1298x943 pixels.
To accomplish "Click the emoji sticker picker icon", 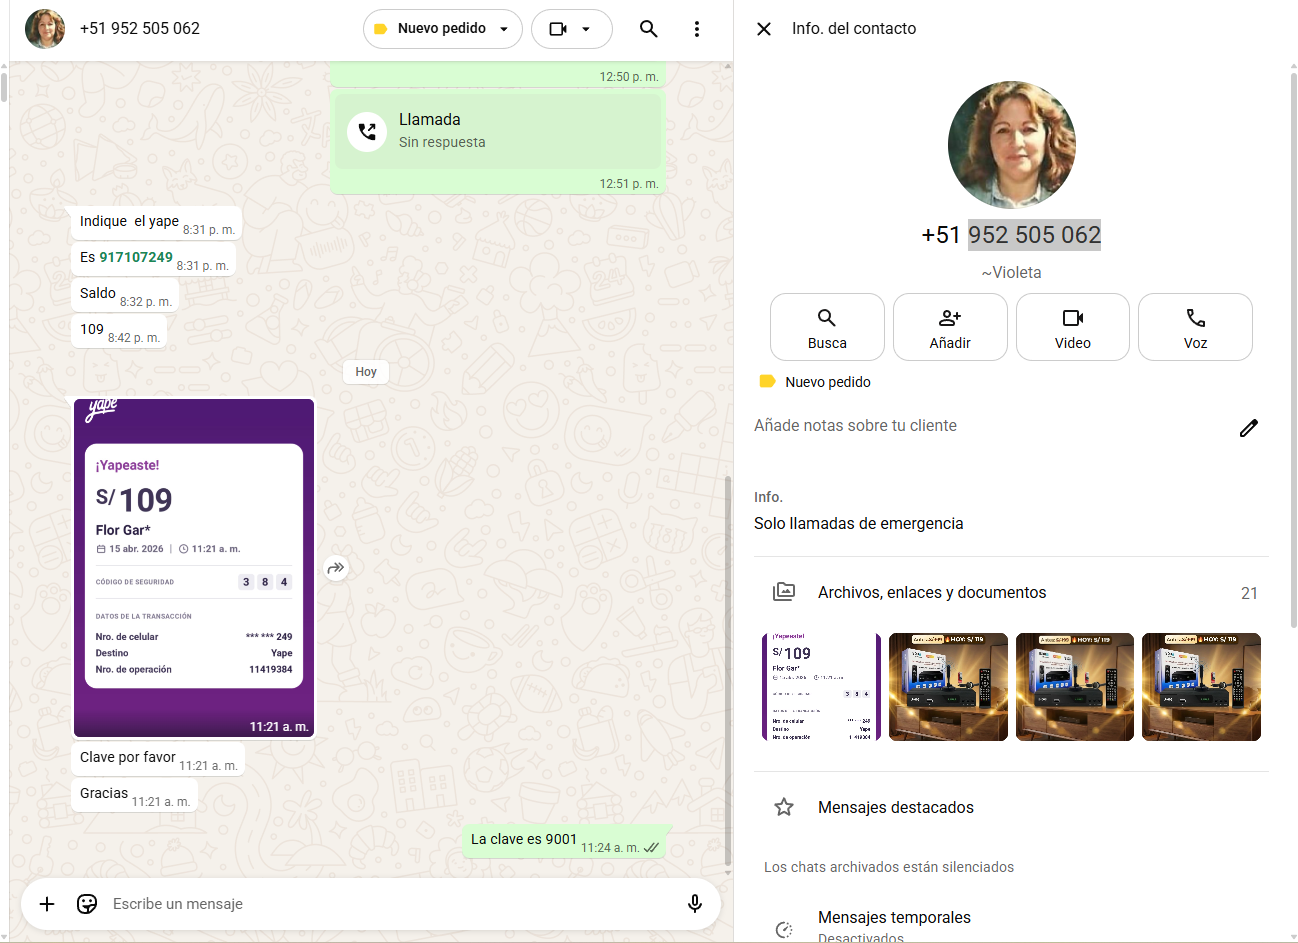I will click(87, 904).
